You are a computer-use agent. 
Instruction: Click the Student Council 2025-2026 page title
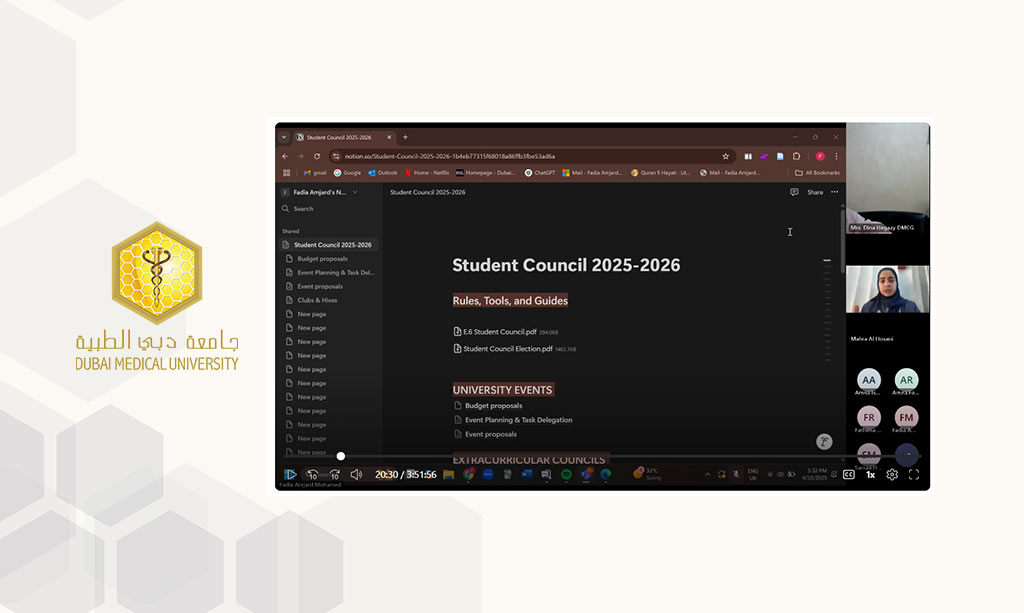click(x=566, y=265)
